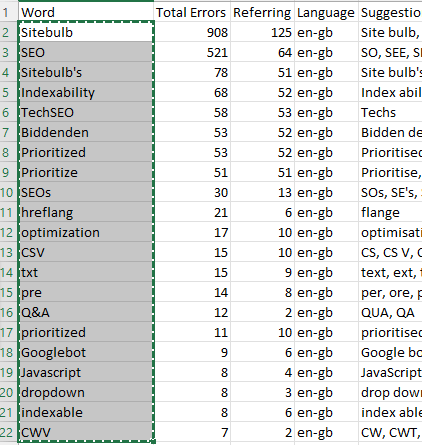Select the CWV word cell

click(x=86, y=432)
